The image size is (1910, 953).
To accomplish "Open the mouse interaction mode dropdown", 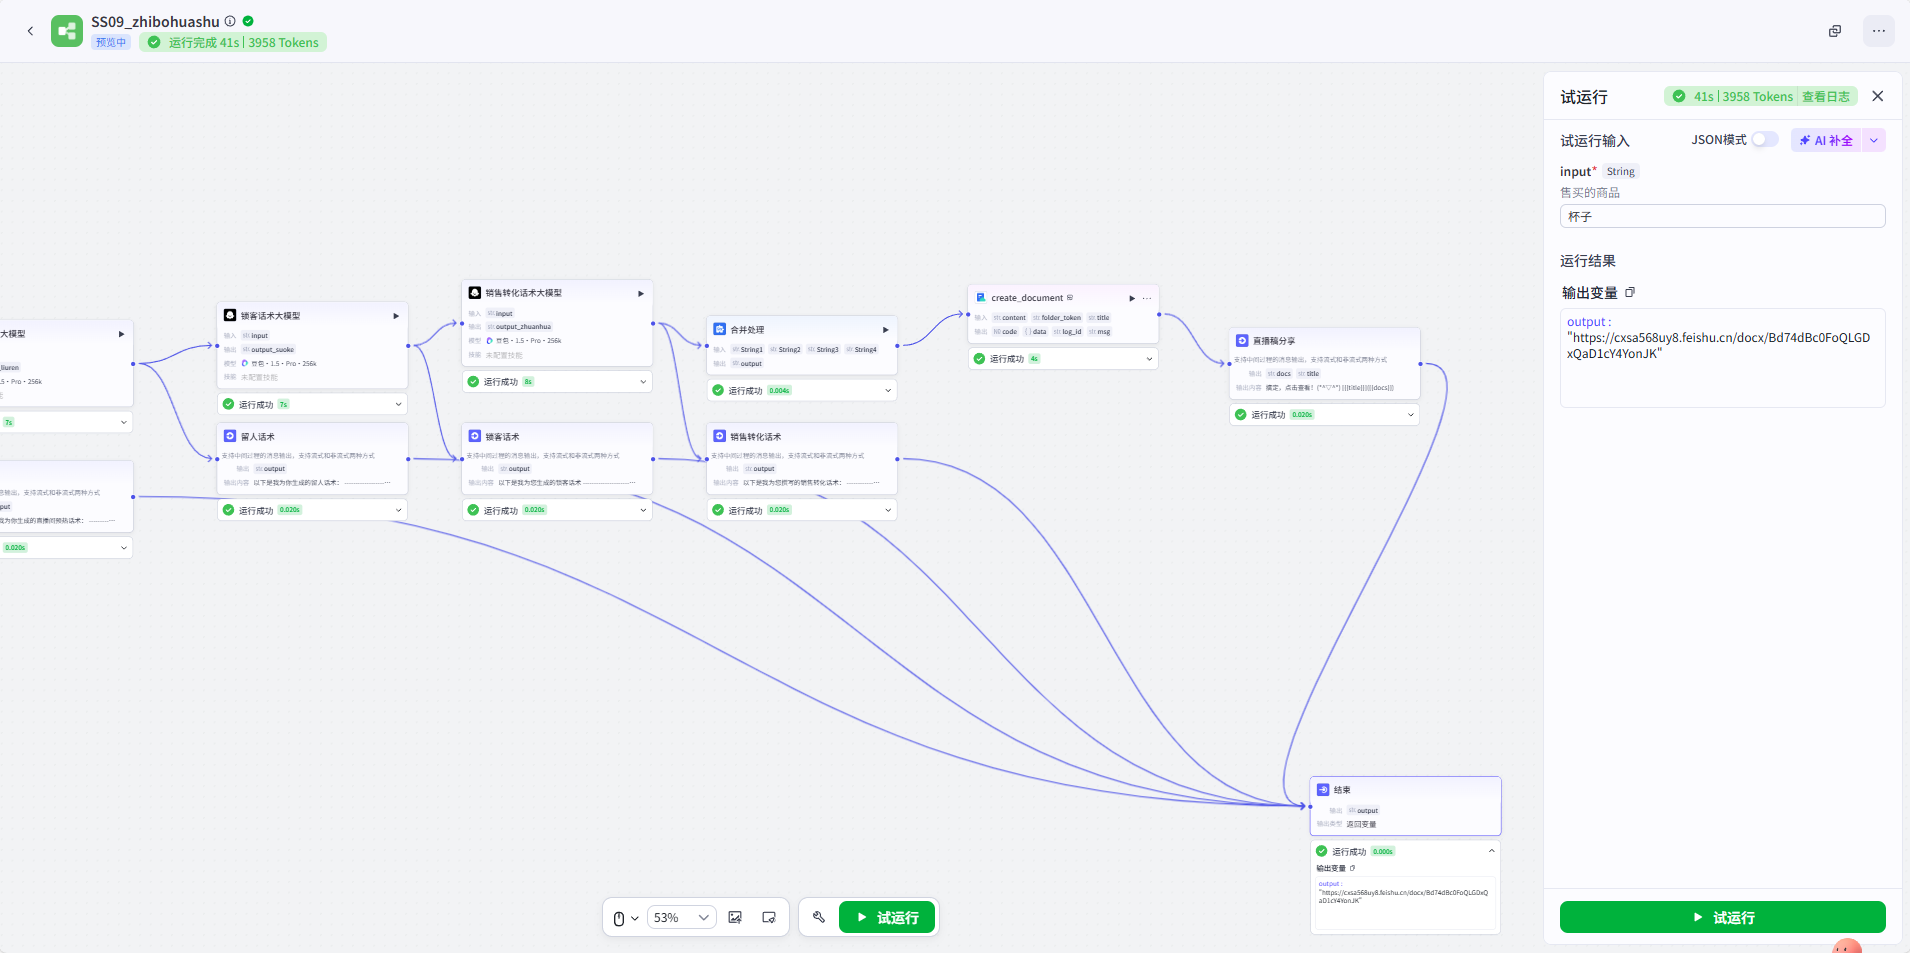I will click(626, 918).
